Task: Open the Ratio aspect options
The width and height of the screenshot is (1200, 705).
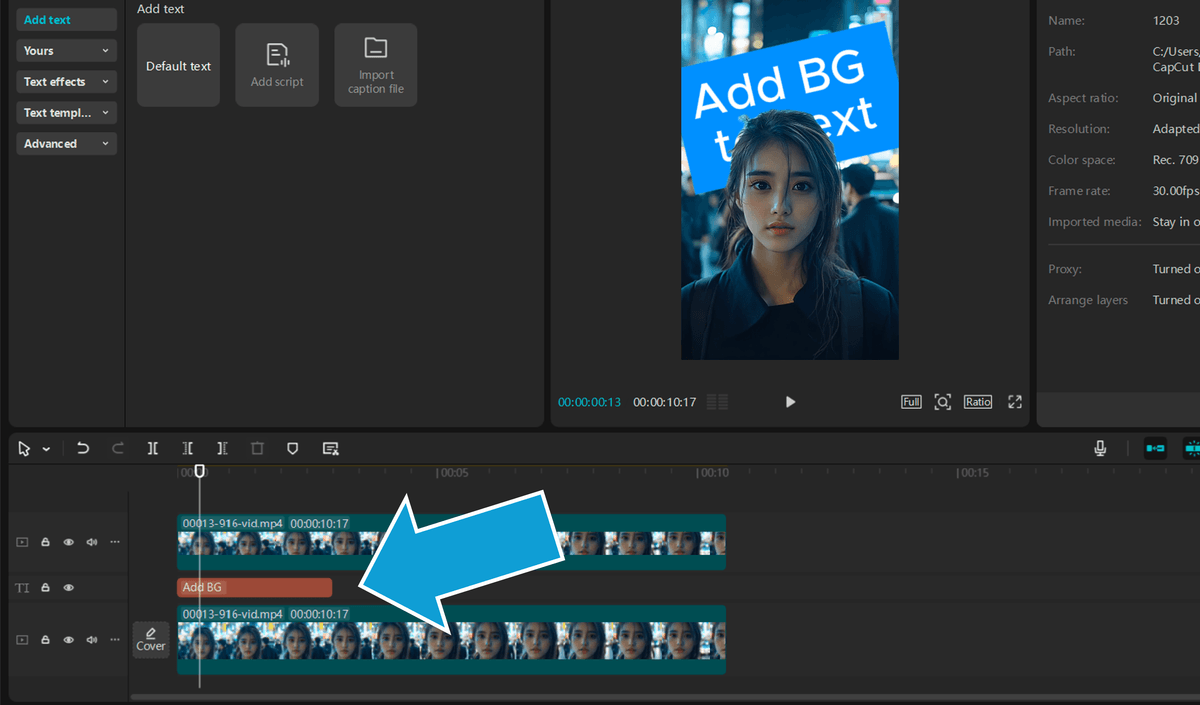Action: pos(978,402)
